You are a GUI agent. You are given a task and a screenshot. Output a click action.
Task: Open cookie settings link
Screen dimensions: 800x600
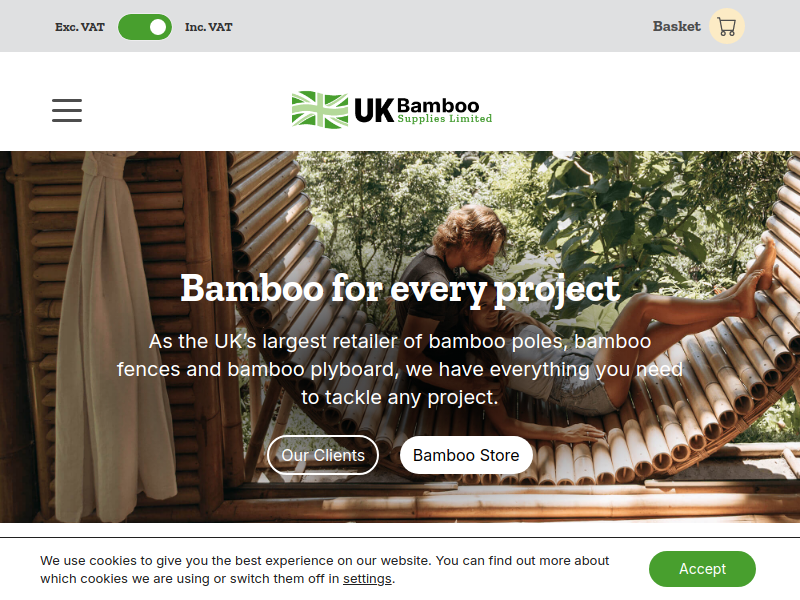[x=367, y=579]
